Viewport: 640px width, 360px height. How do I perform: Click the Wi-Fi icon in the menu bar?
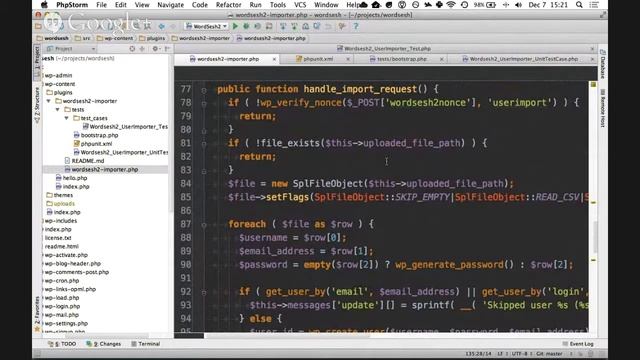pos(451,5)
